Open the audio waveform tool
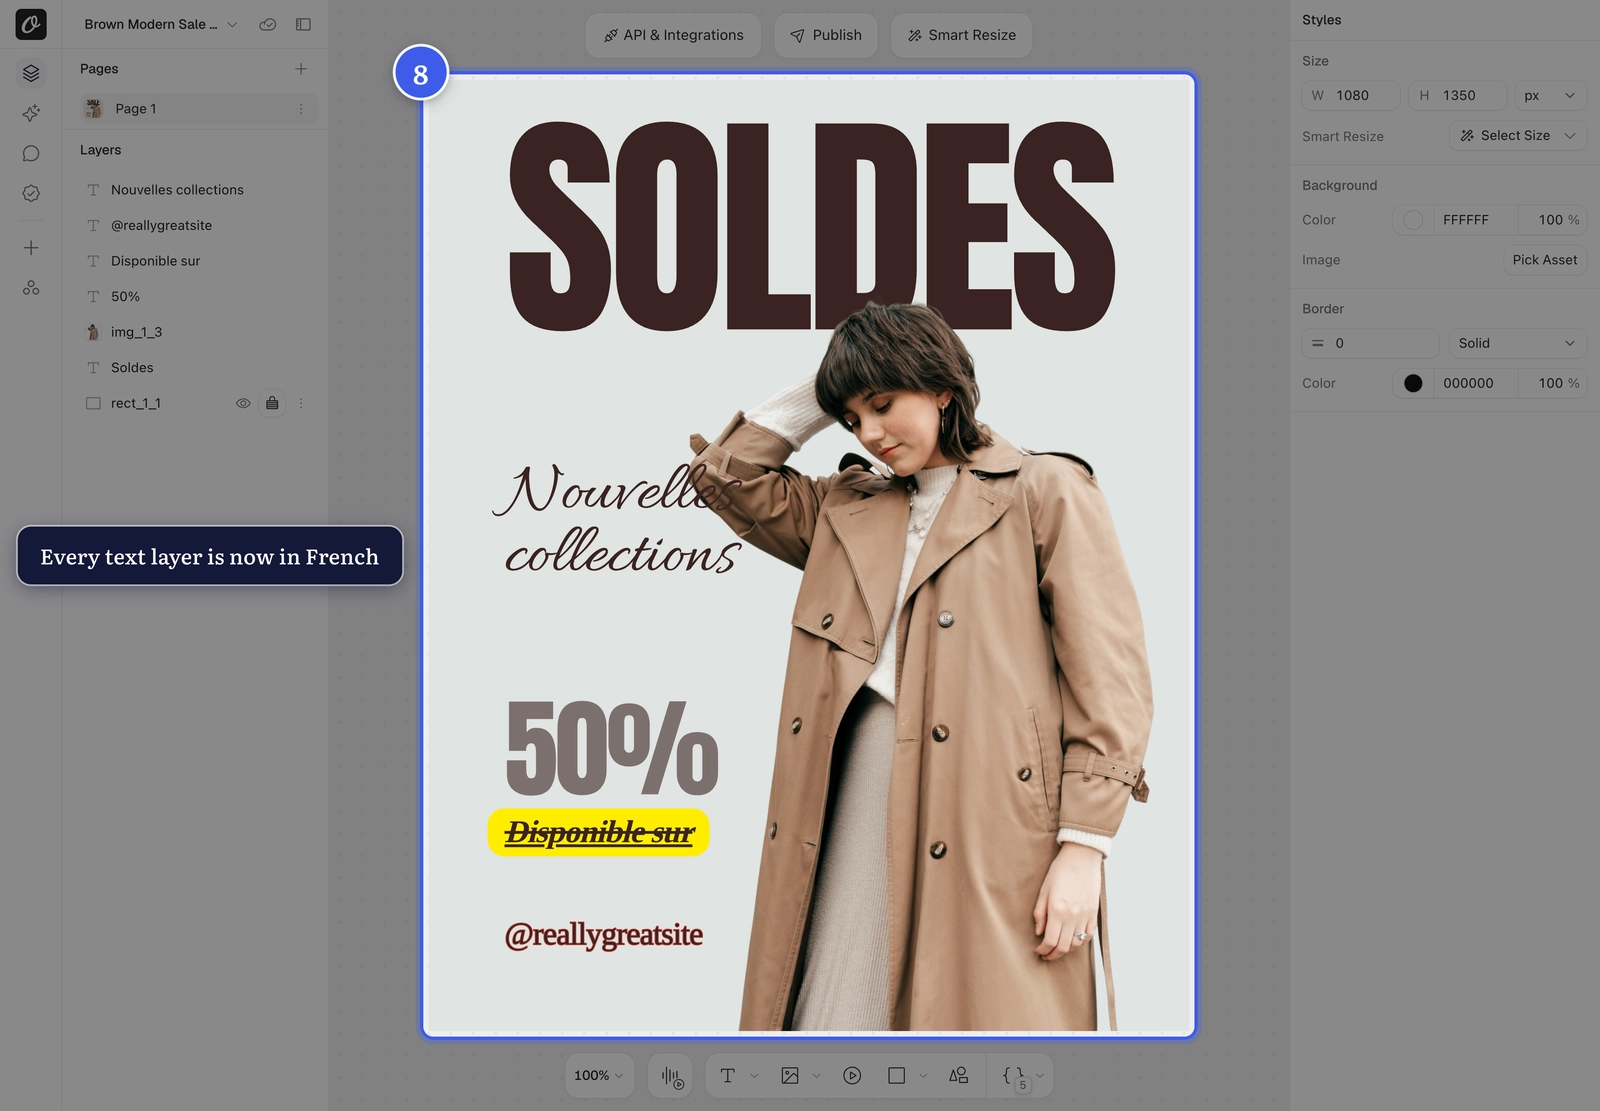Image resolution: width=1600 pixels, height=1111 pixels. (x=672, y=1076)
